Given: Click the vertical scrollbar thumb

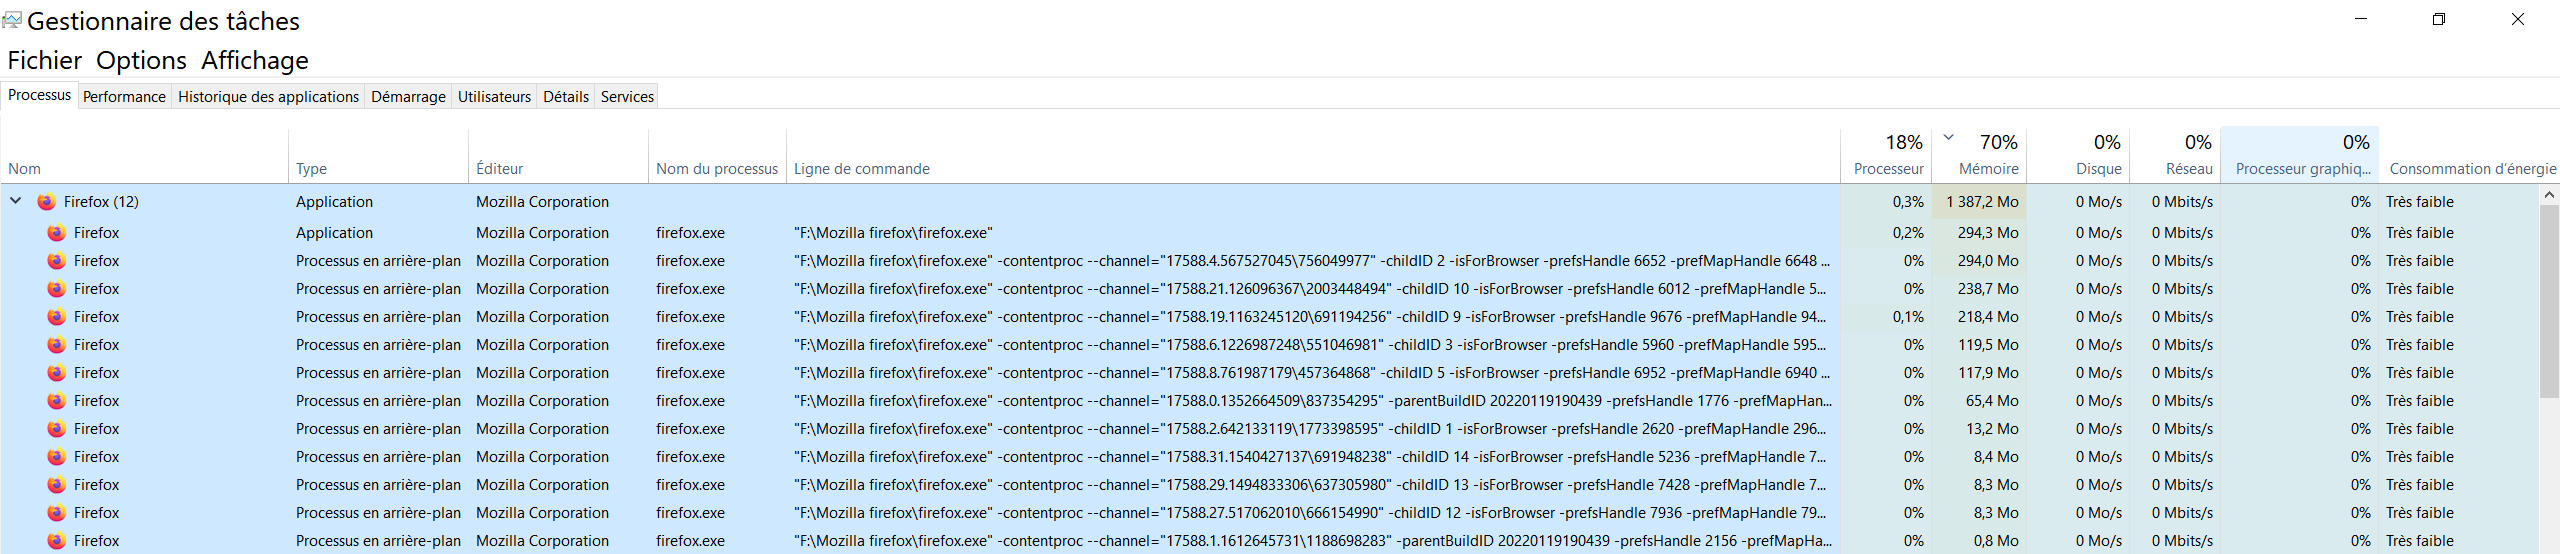Looking at the screenshot, I should (x=2549, y=300).
